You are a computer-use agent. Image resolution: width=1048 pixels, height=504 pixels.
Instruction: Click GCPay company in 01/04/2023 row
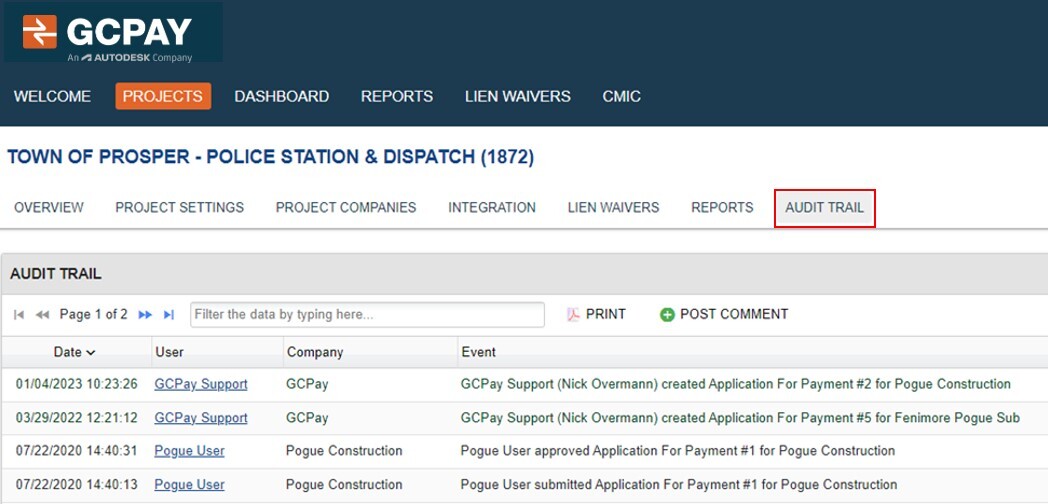coord(307,385)
